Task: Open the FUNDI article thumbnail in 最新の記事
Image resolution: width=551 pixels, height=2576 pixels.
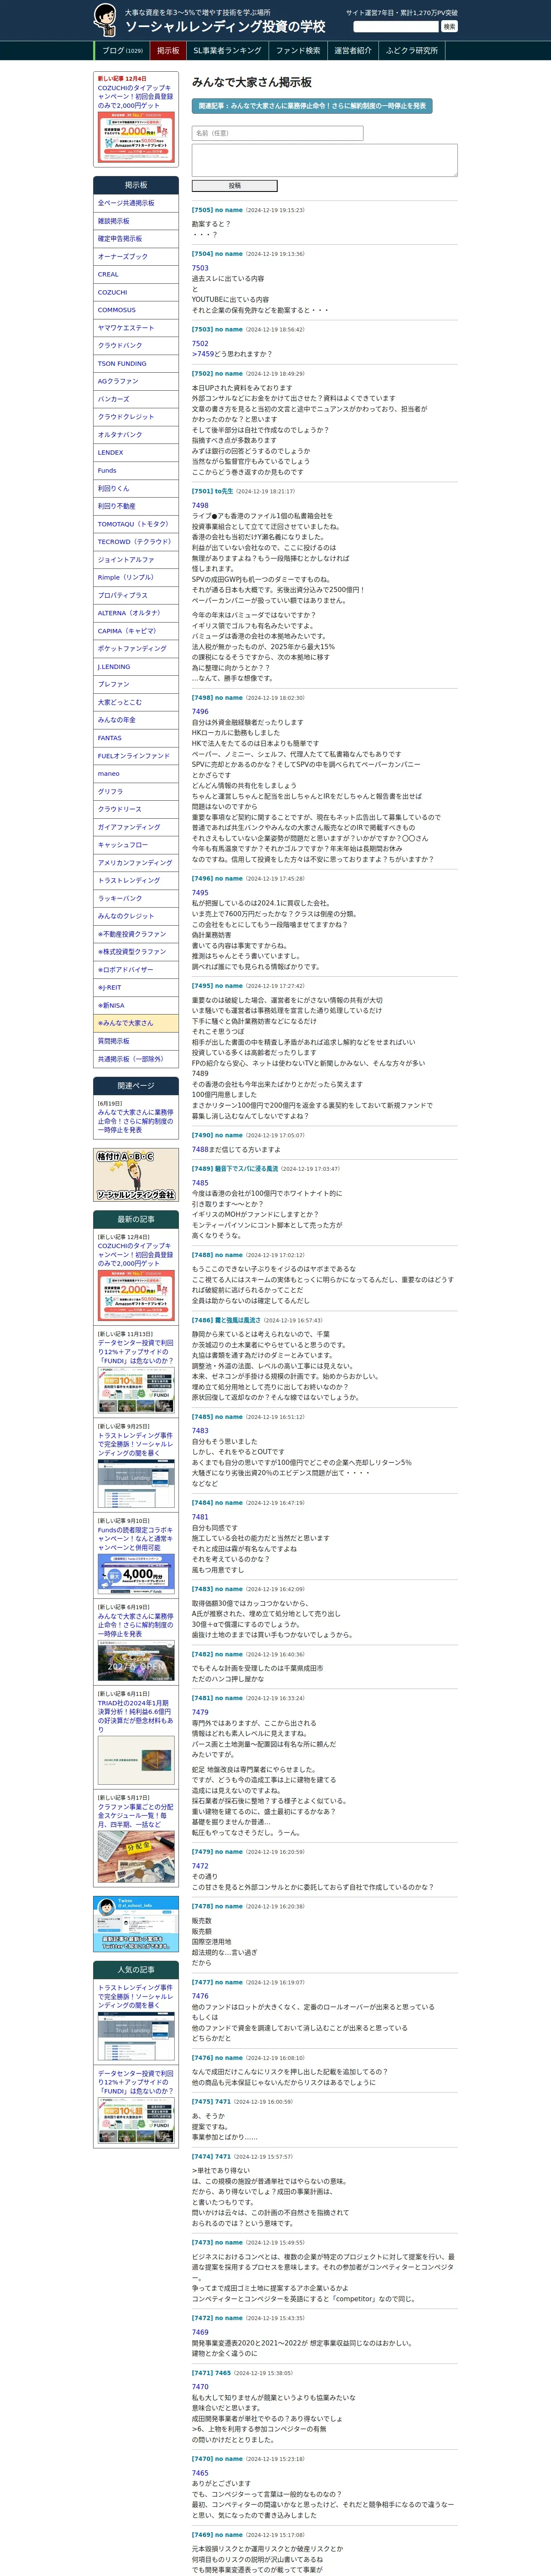Action: pos(136,1391)
